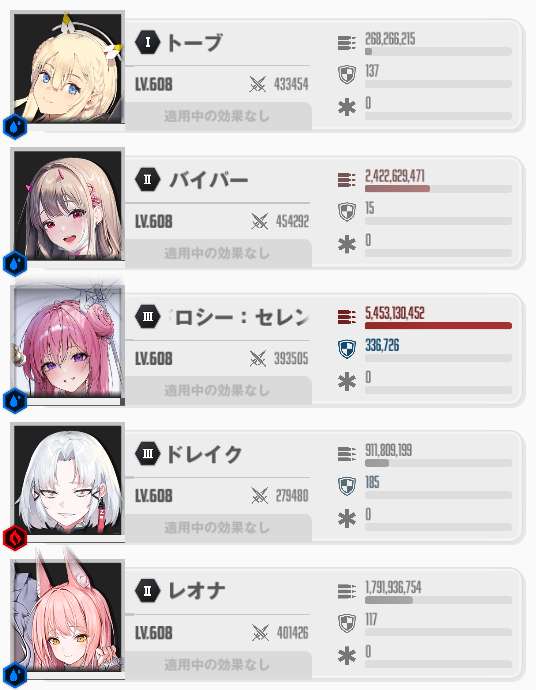
Task: Click the crossed swords icon next to 433454
Action: click(x=258, y=84)
